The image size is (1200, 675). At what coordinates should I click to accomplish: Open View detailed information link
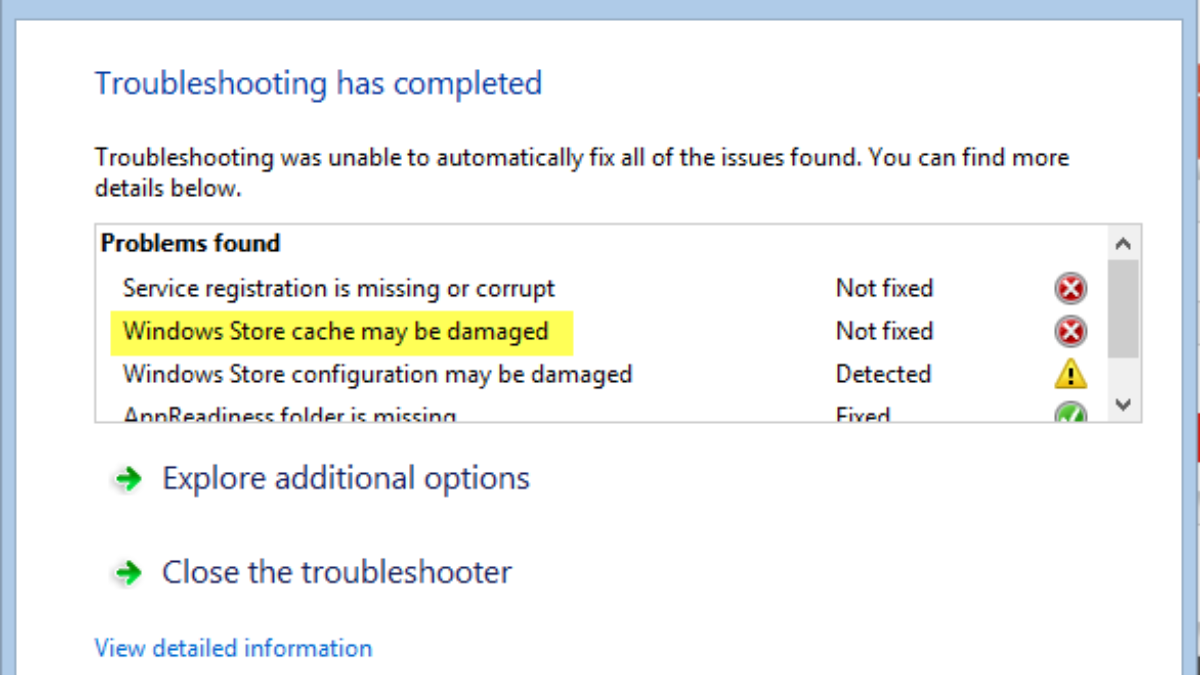pyautogui.click(x=233, y=648)
